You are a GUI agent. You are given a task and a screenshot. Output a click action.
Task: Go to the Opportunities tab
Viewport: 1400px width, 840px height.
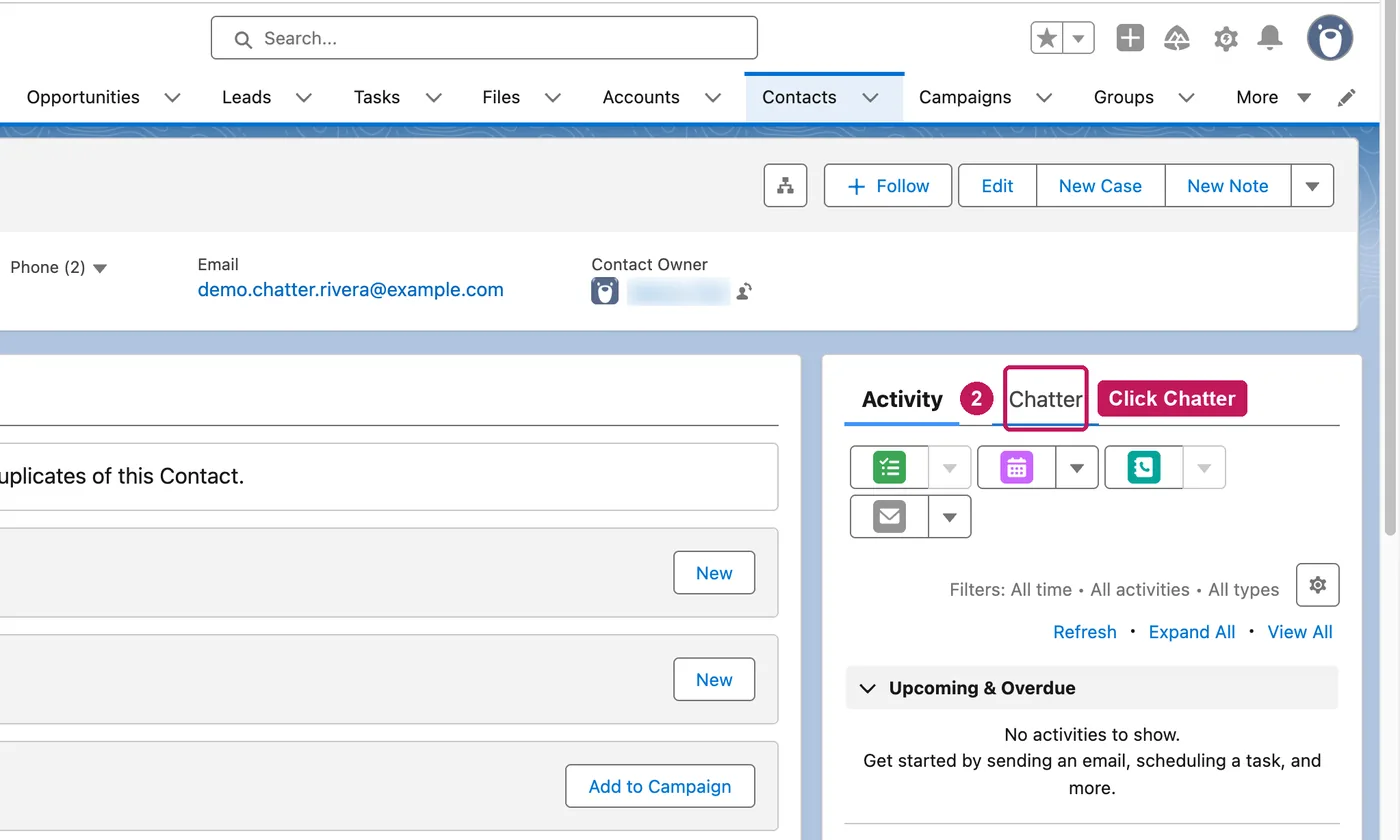tap(83, 97)
